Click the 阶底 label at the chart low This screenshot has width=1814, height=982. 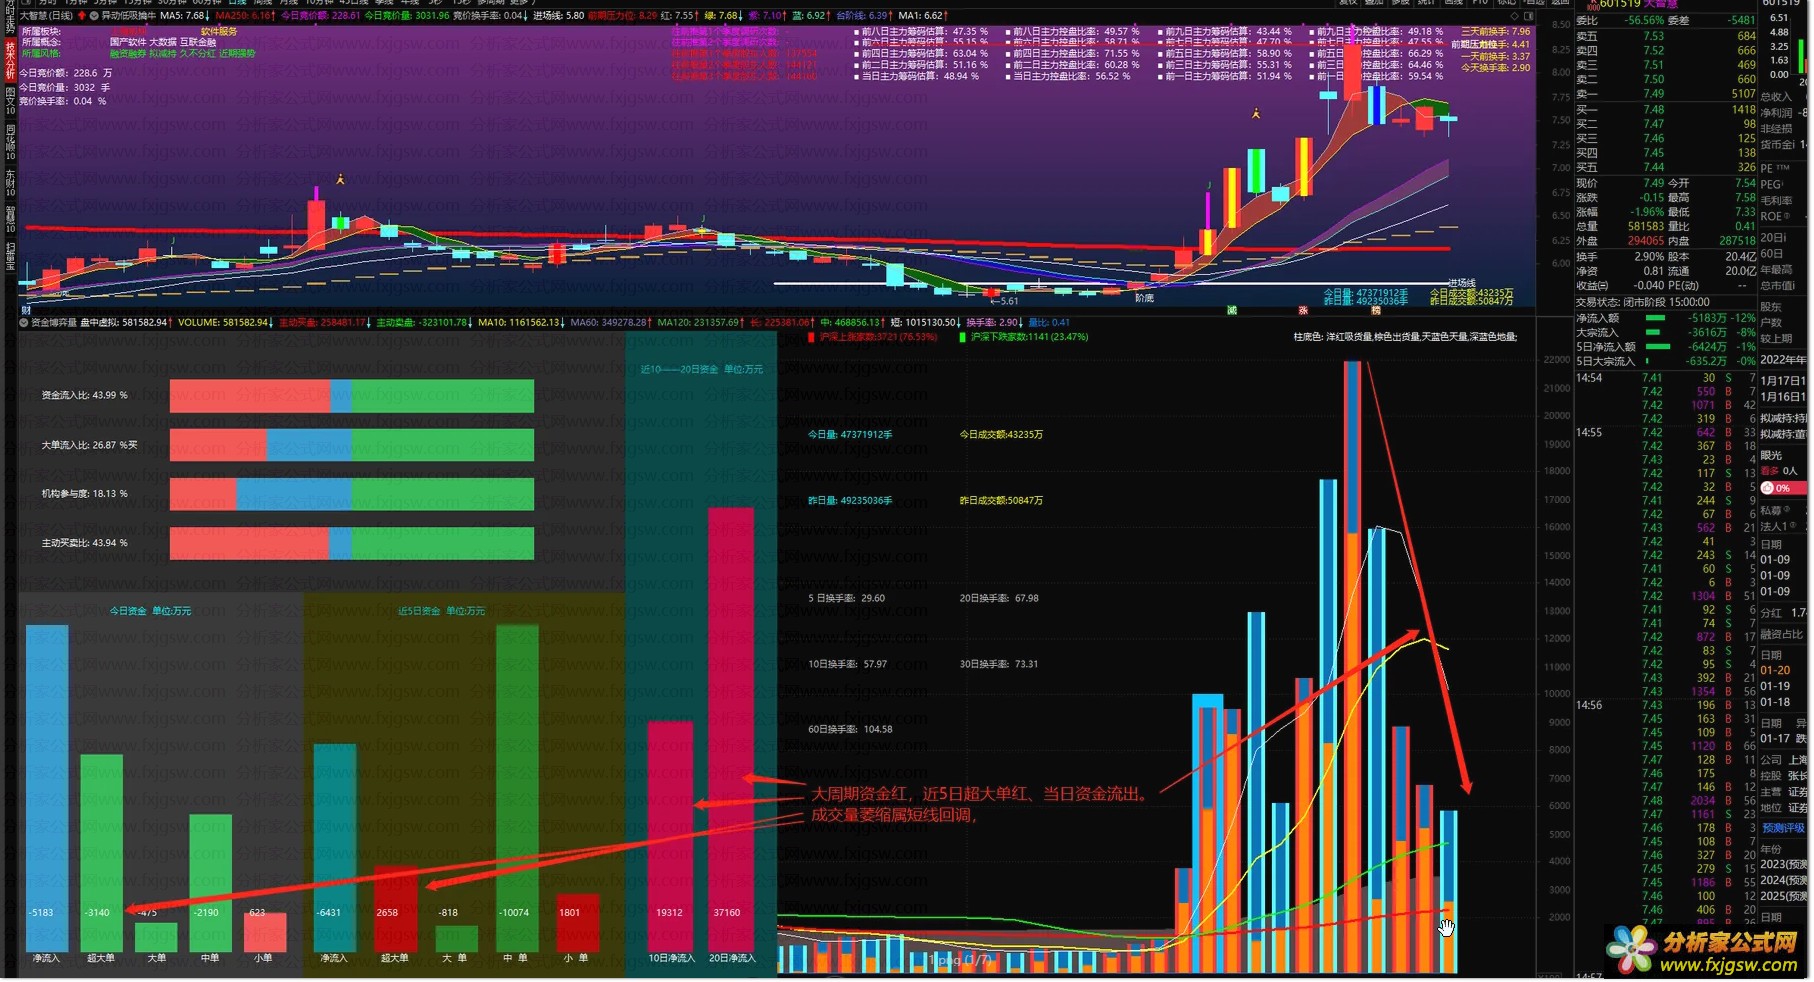1144,298
